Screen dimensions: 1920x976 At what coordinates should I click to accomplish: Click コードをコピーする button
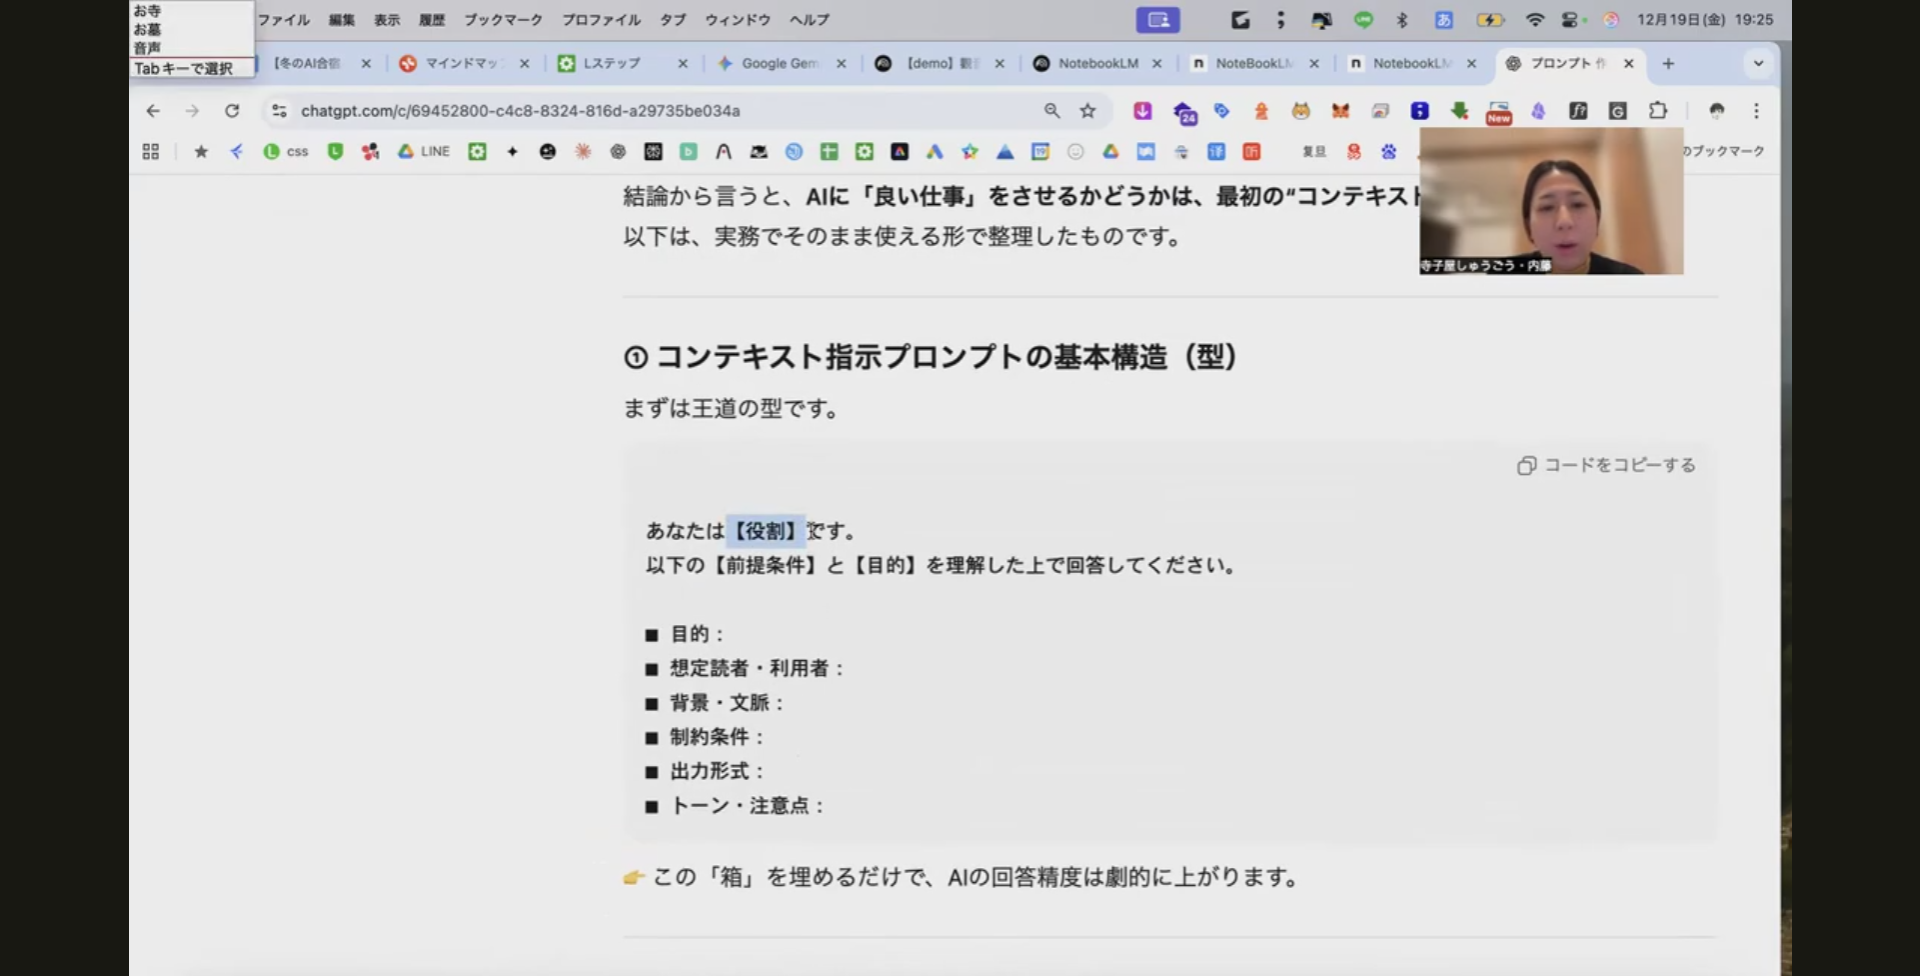tap(1606, 465)
